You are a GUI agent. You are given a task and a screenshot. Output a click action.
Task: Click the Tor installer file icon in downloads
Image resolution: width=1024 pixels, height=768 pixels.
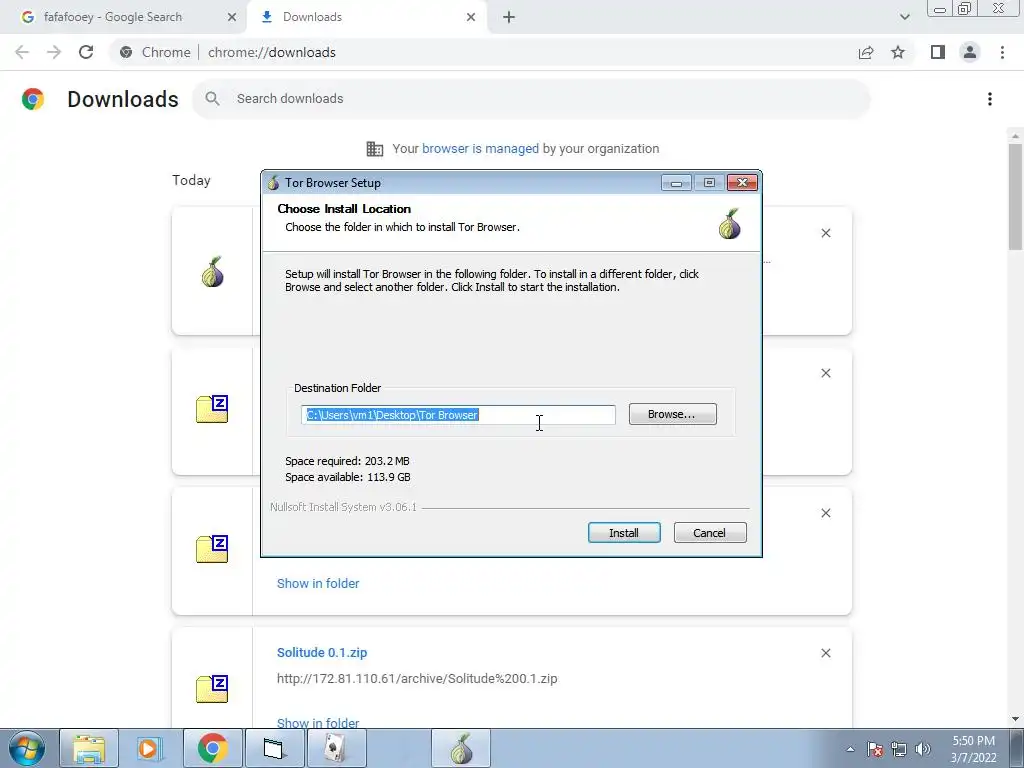click(x=212, y=272)
